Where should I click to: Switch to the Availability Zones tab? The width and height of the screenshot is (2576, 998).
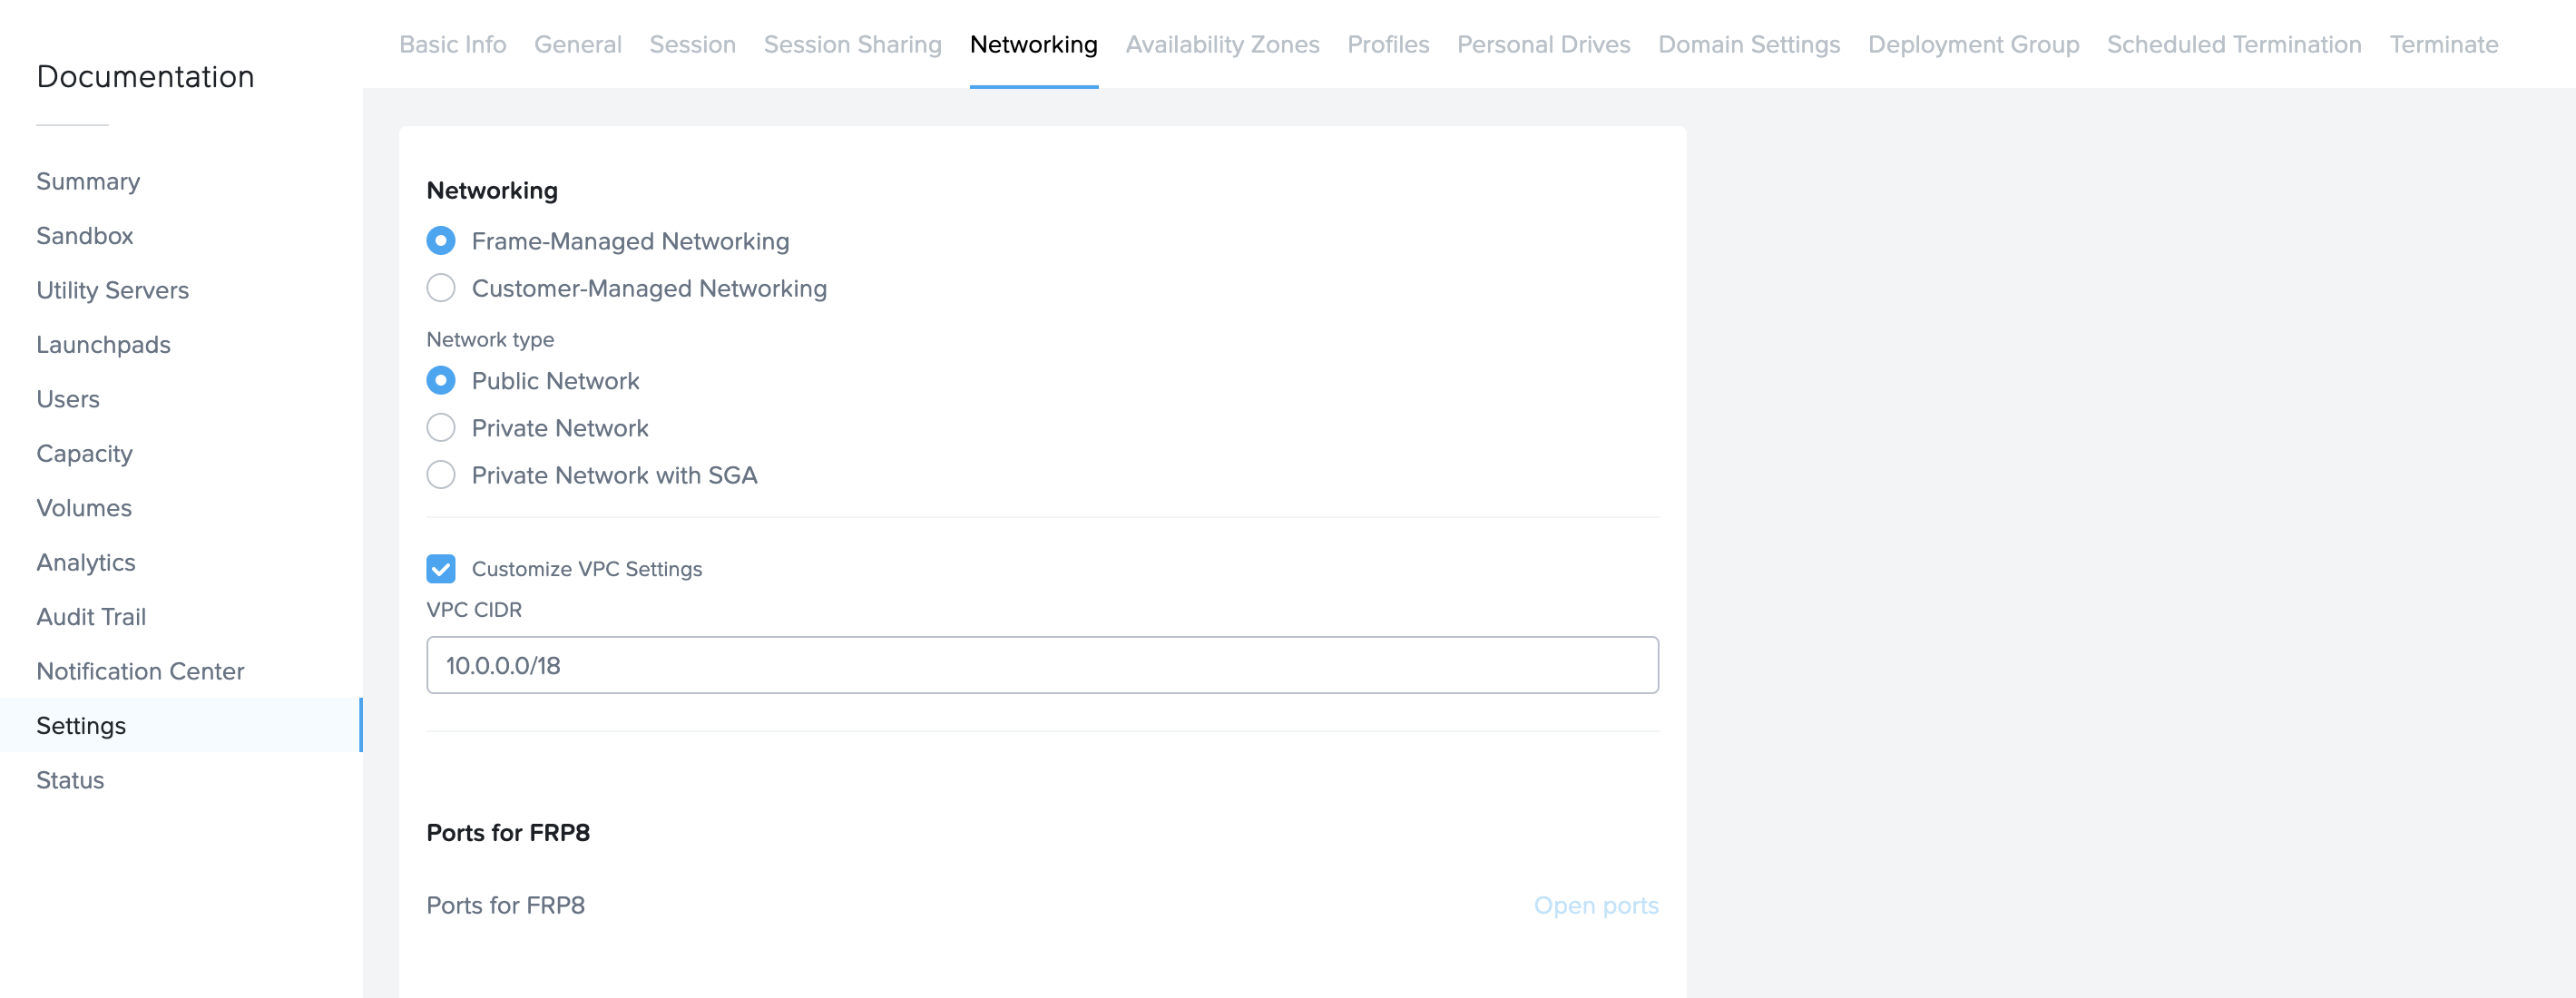tap(1221, 44)
